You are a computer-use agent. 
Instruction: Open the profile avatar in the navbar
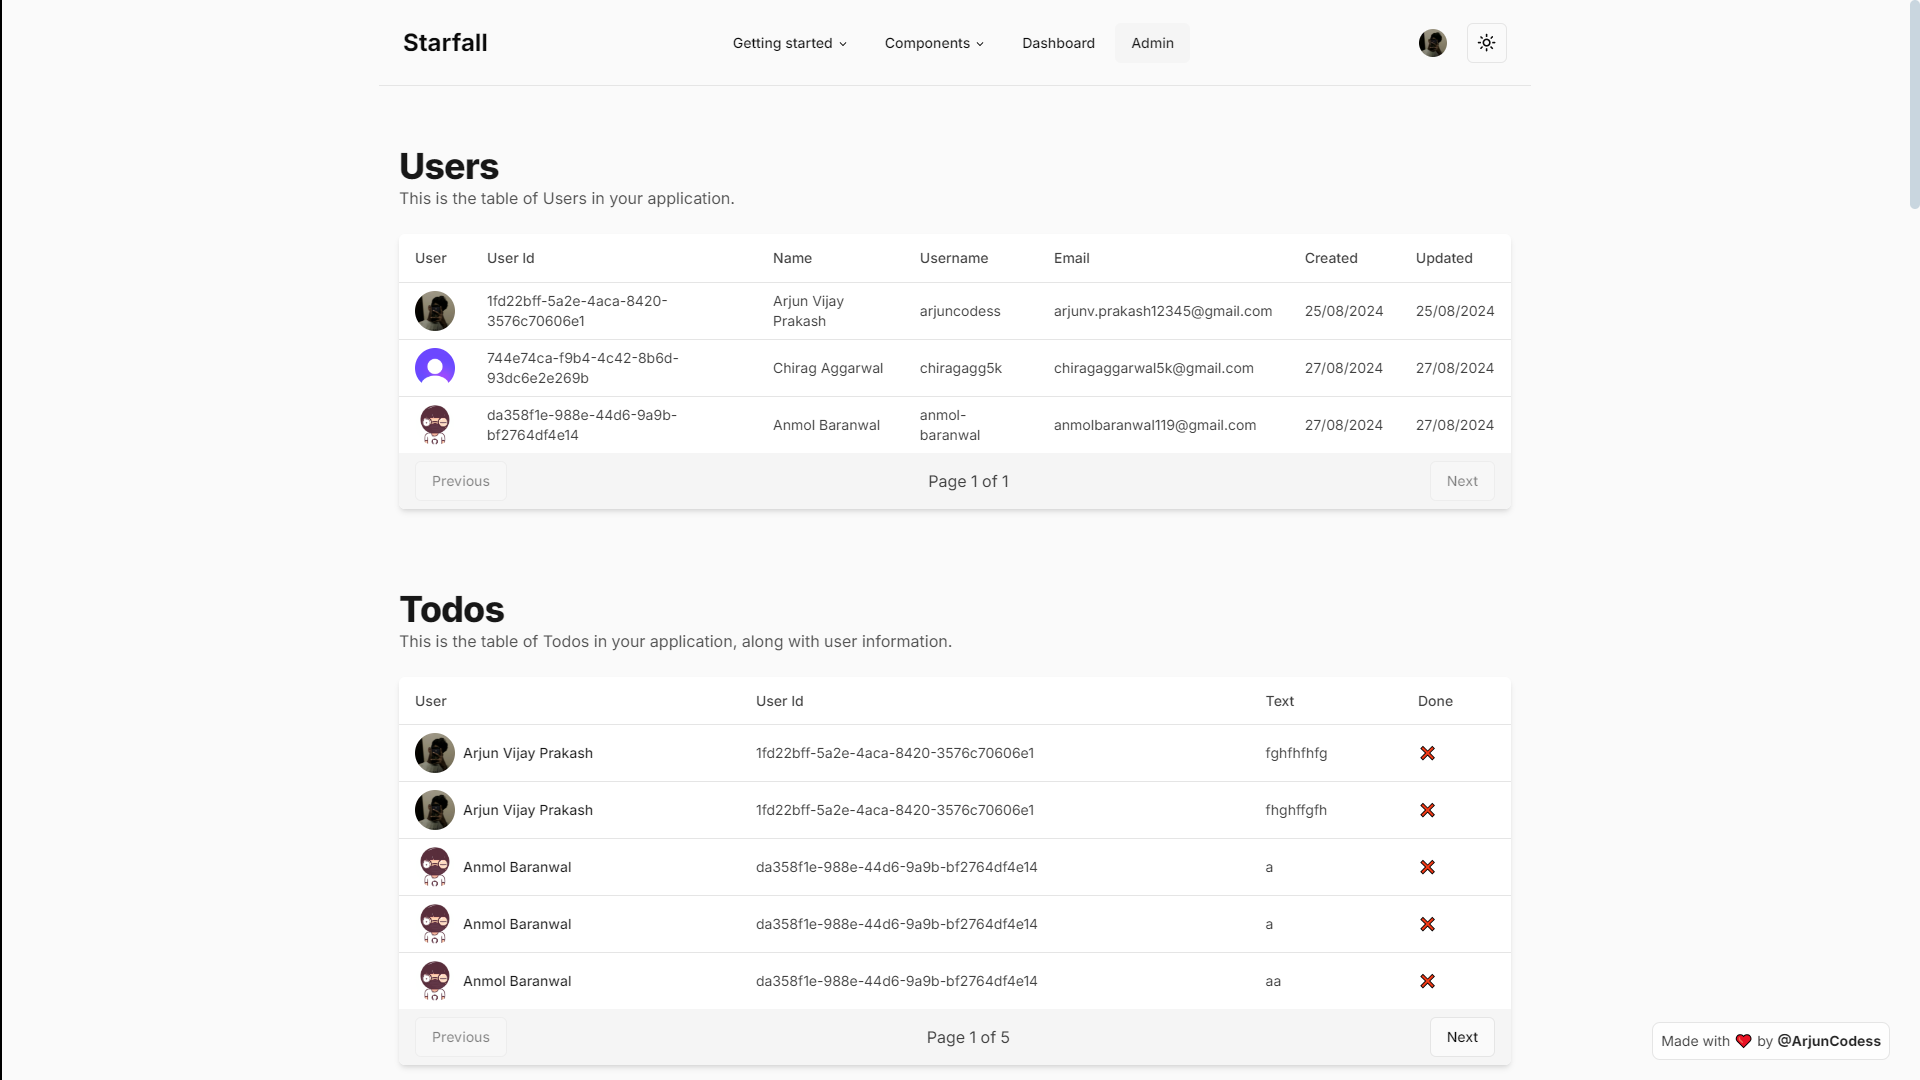pyautogui.click(x=1432, y=43)
